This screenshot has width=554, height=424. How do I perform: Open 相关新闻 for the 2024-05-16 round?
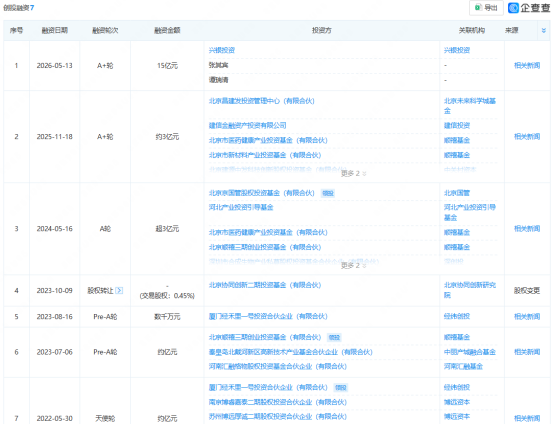point(527,229)
